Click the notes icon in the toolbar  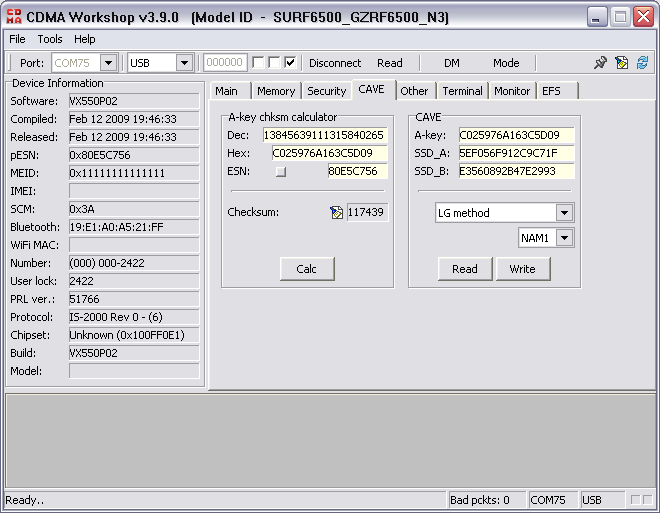[x=621, y=63]
